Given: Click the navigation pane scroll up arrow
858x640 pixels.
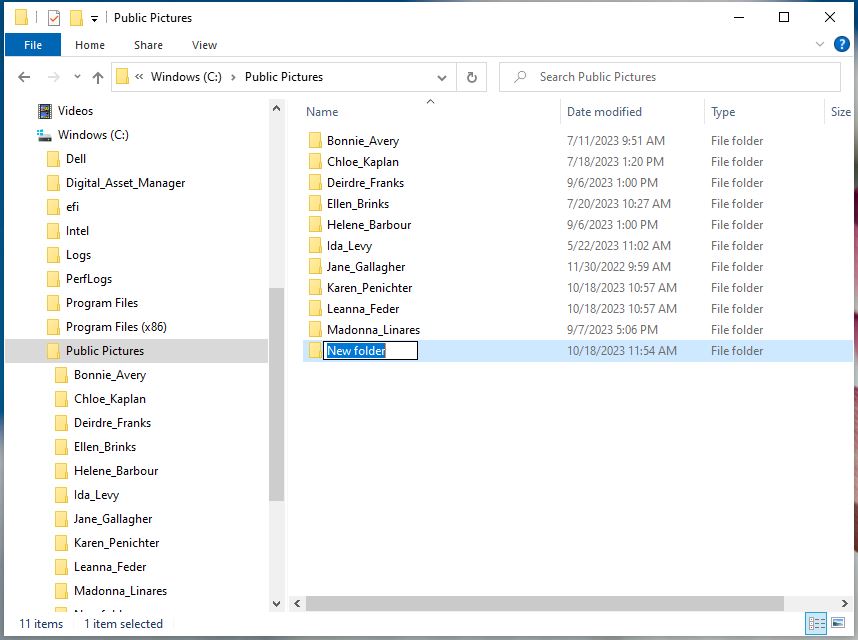Looking at the screenshot, I should click(x=276, y=108).
